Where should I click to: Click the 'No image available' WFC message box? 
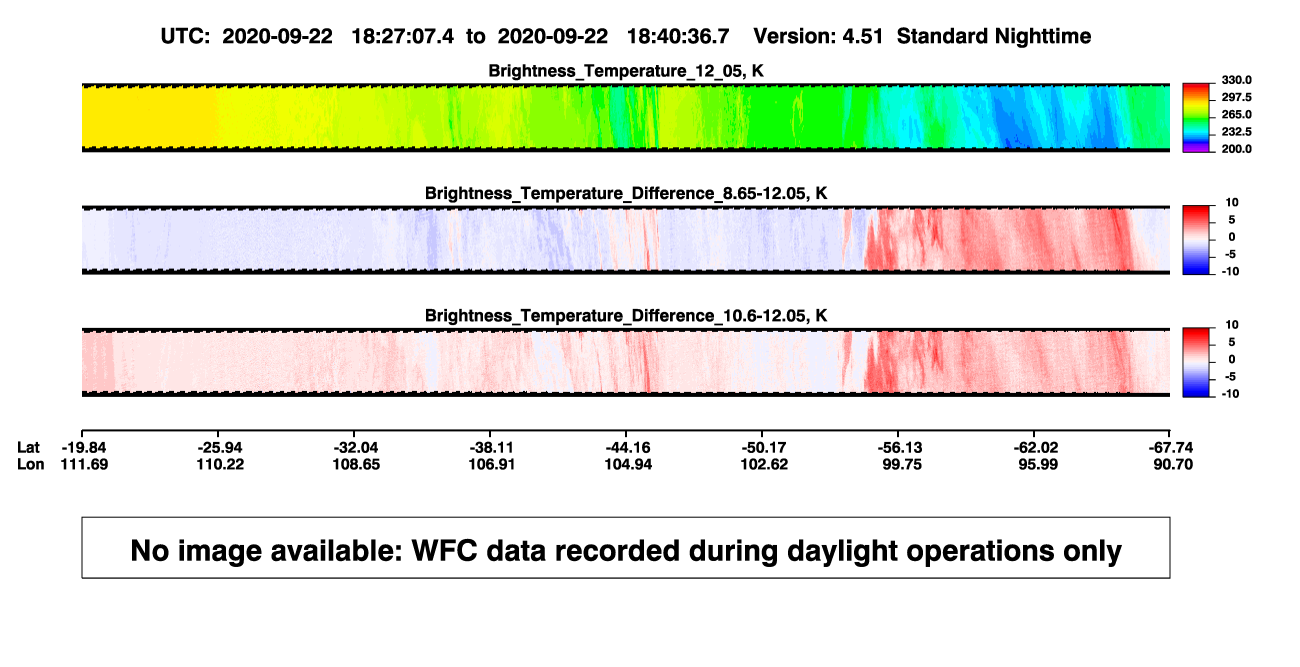pos(626,547)
